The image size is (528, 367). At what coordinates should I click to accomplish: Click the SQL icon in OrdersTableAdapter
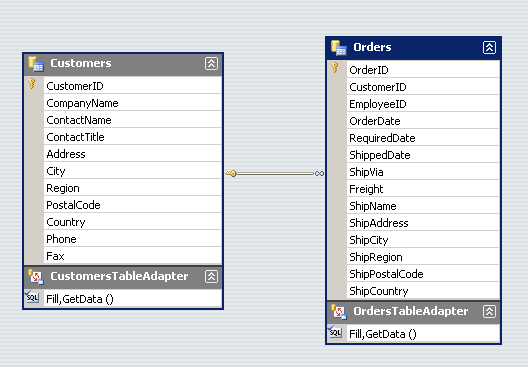pos(335,332)
